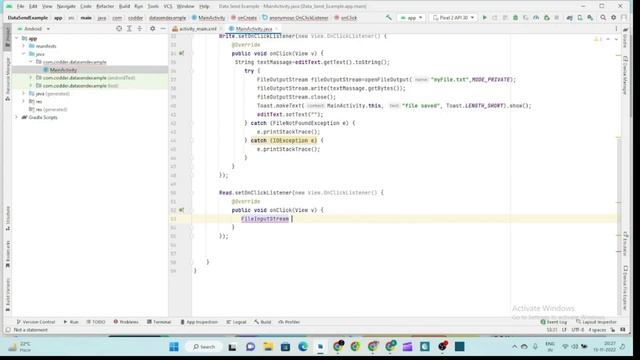The width and height of the screenshot is (640, 360).
Task: Expand the res folder
Action: [x=24, y=101]
